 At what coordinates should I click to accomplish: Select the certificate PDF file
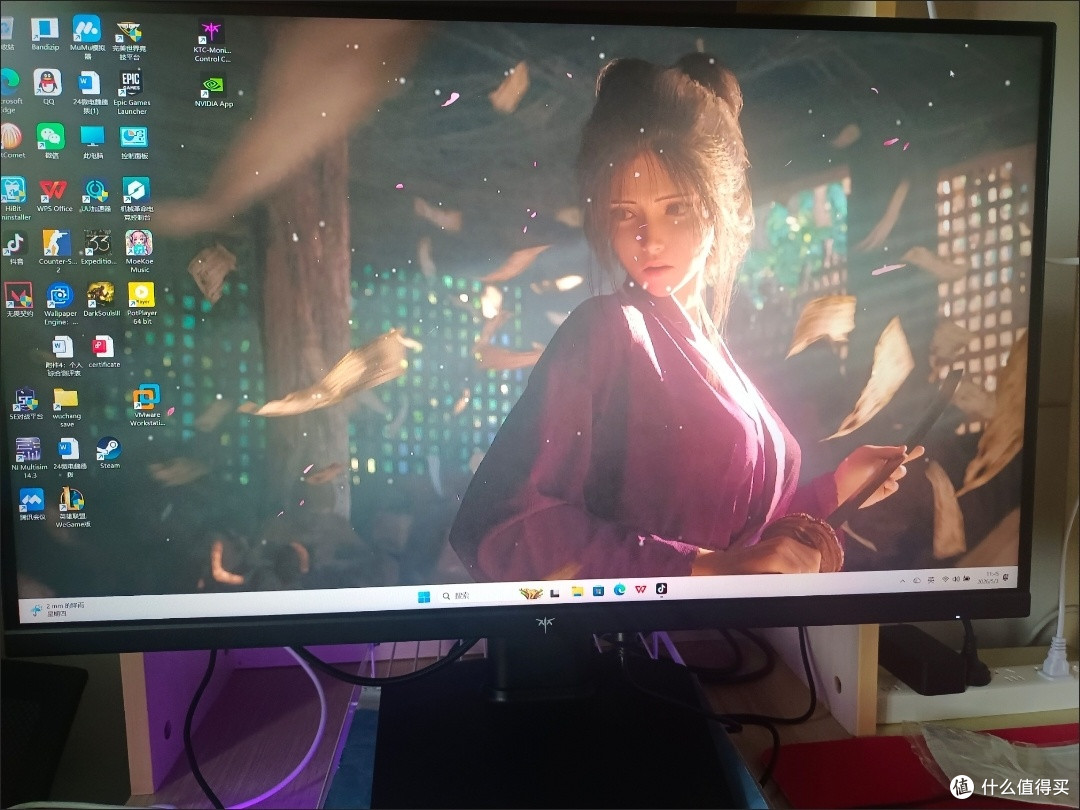103,351
